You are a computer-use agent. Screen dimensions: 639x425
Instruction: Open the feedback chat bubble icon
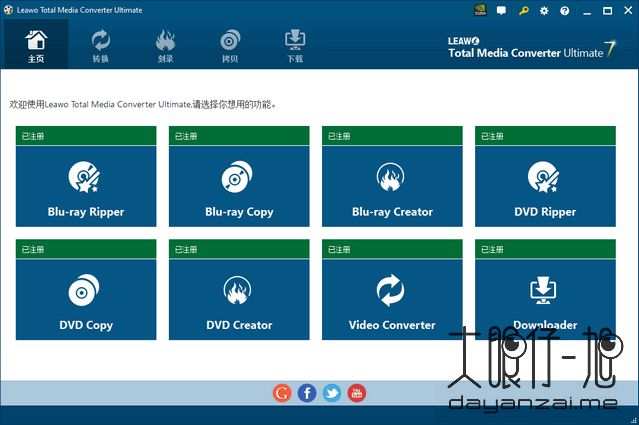pyautogui.click(x=501, y=11)
